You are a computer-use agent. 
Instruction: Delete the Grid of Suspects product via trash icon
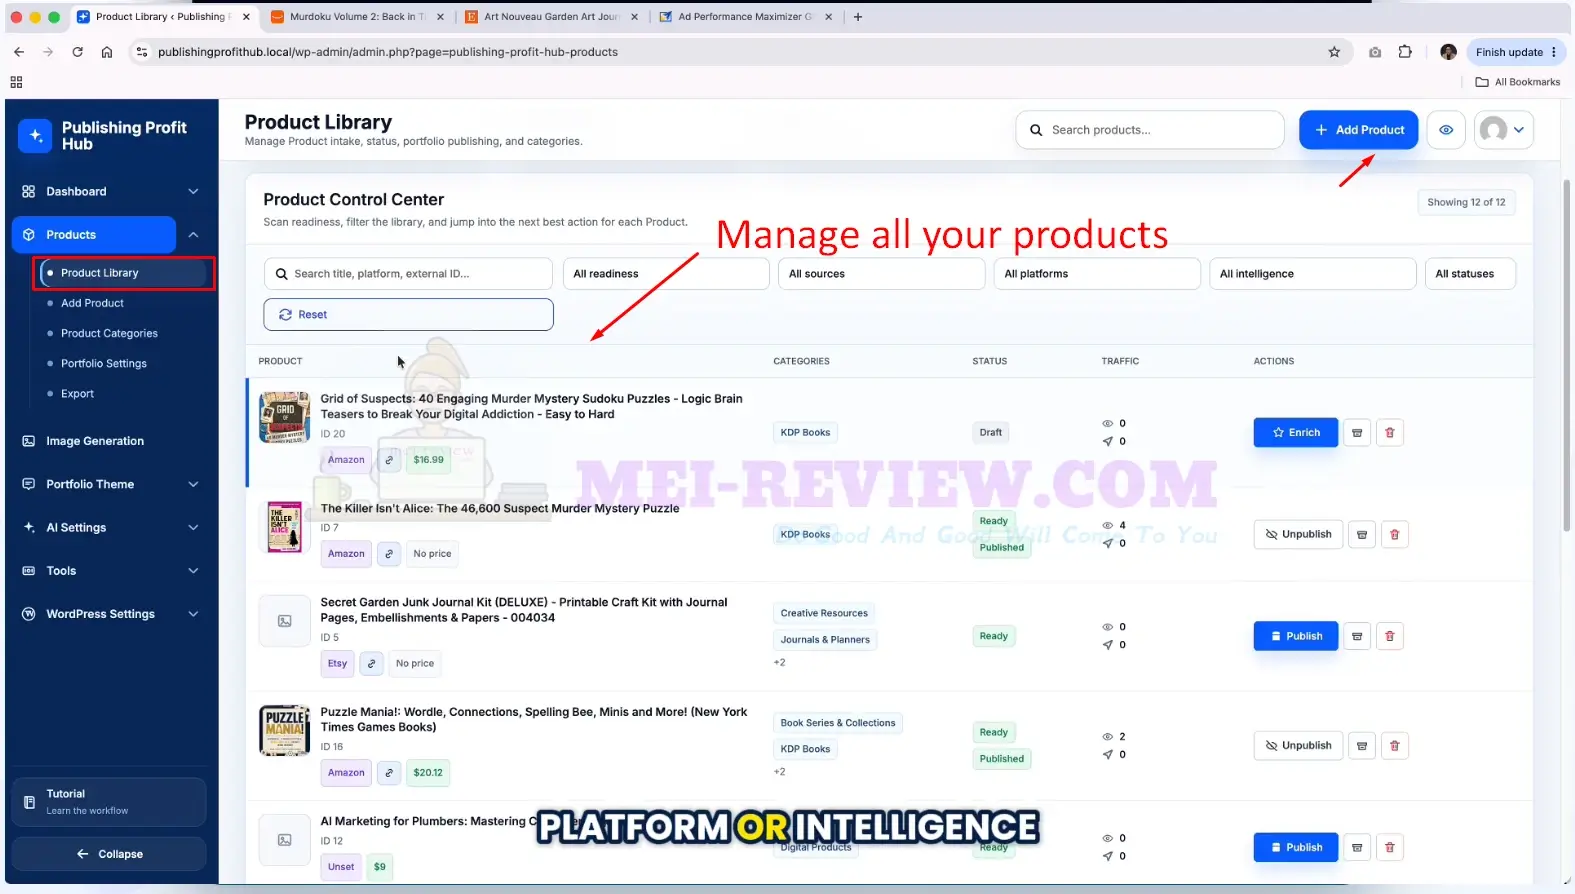1389,433
